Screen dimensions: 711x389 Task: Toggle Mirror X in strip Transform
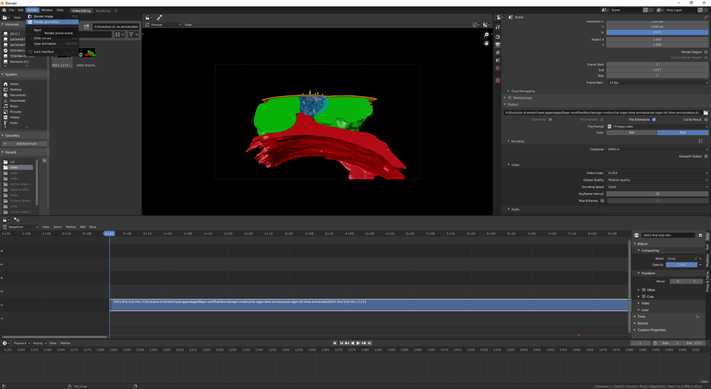click(677, 281)
